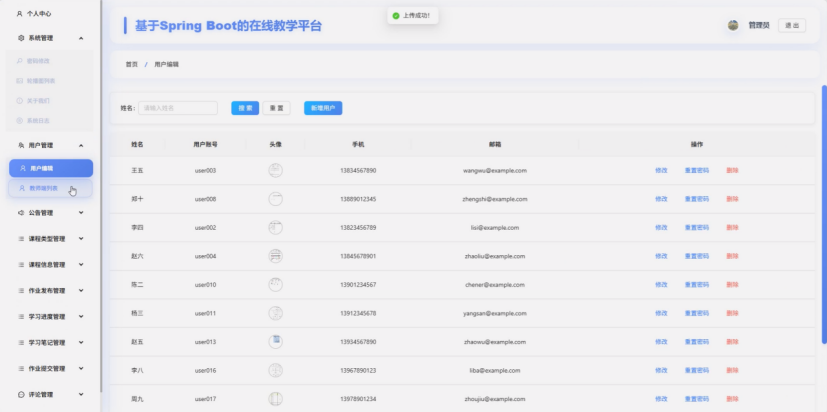Click the image icon for 轮播图列表
The height and width of the screenshot is (412, 827).
coord(20,81)
